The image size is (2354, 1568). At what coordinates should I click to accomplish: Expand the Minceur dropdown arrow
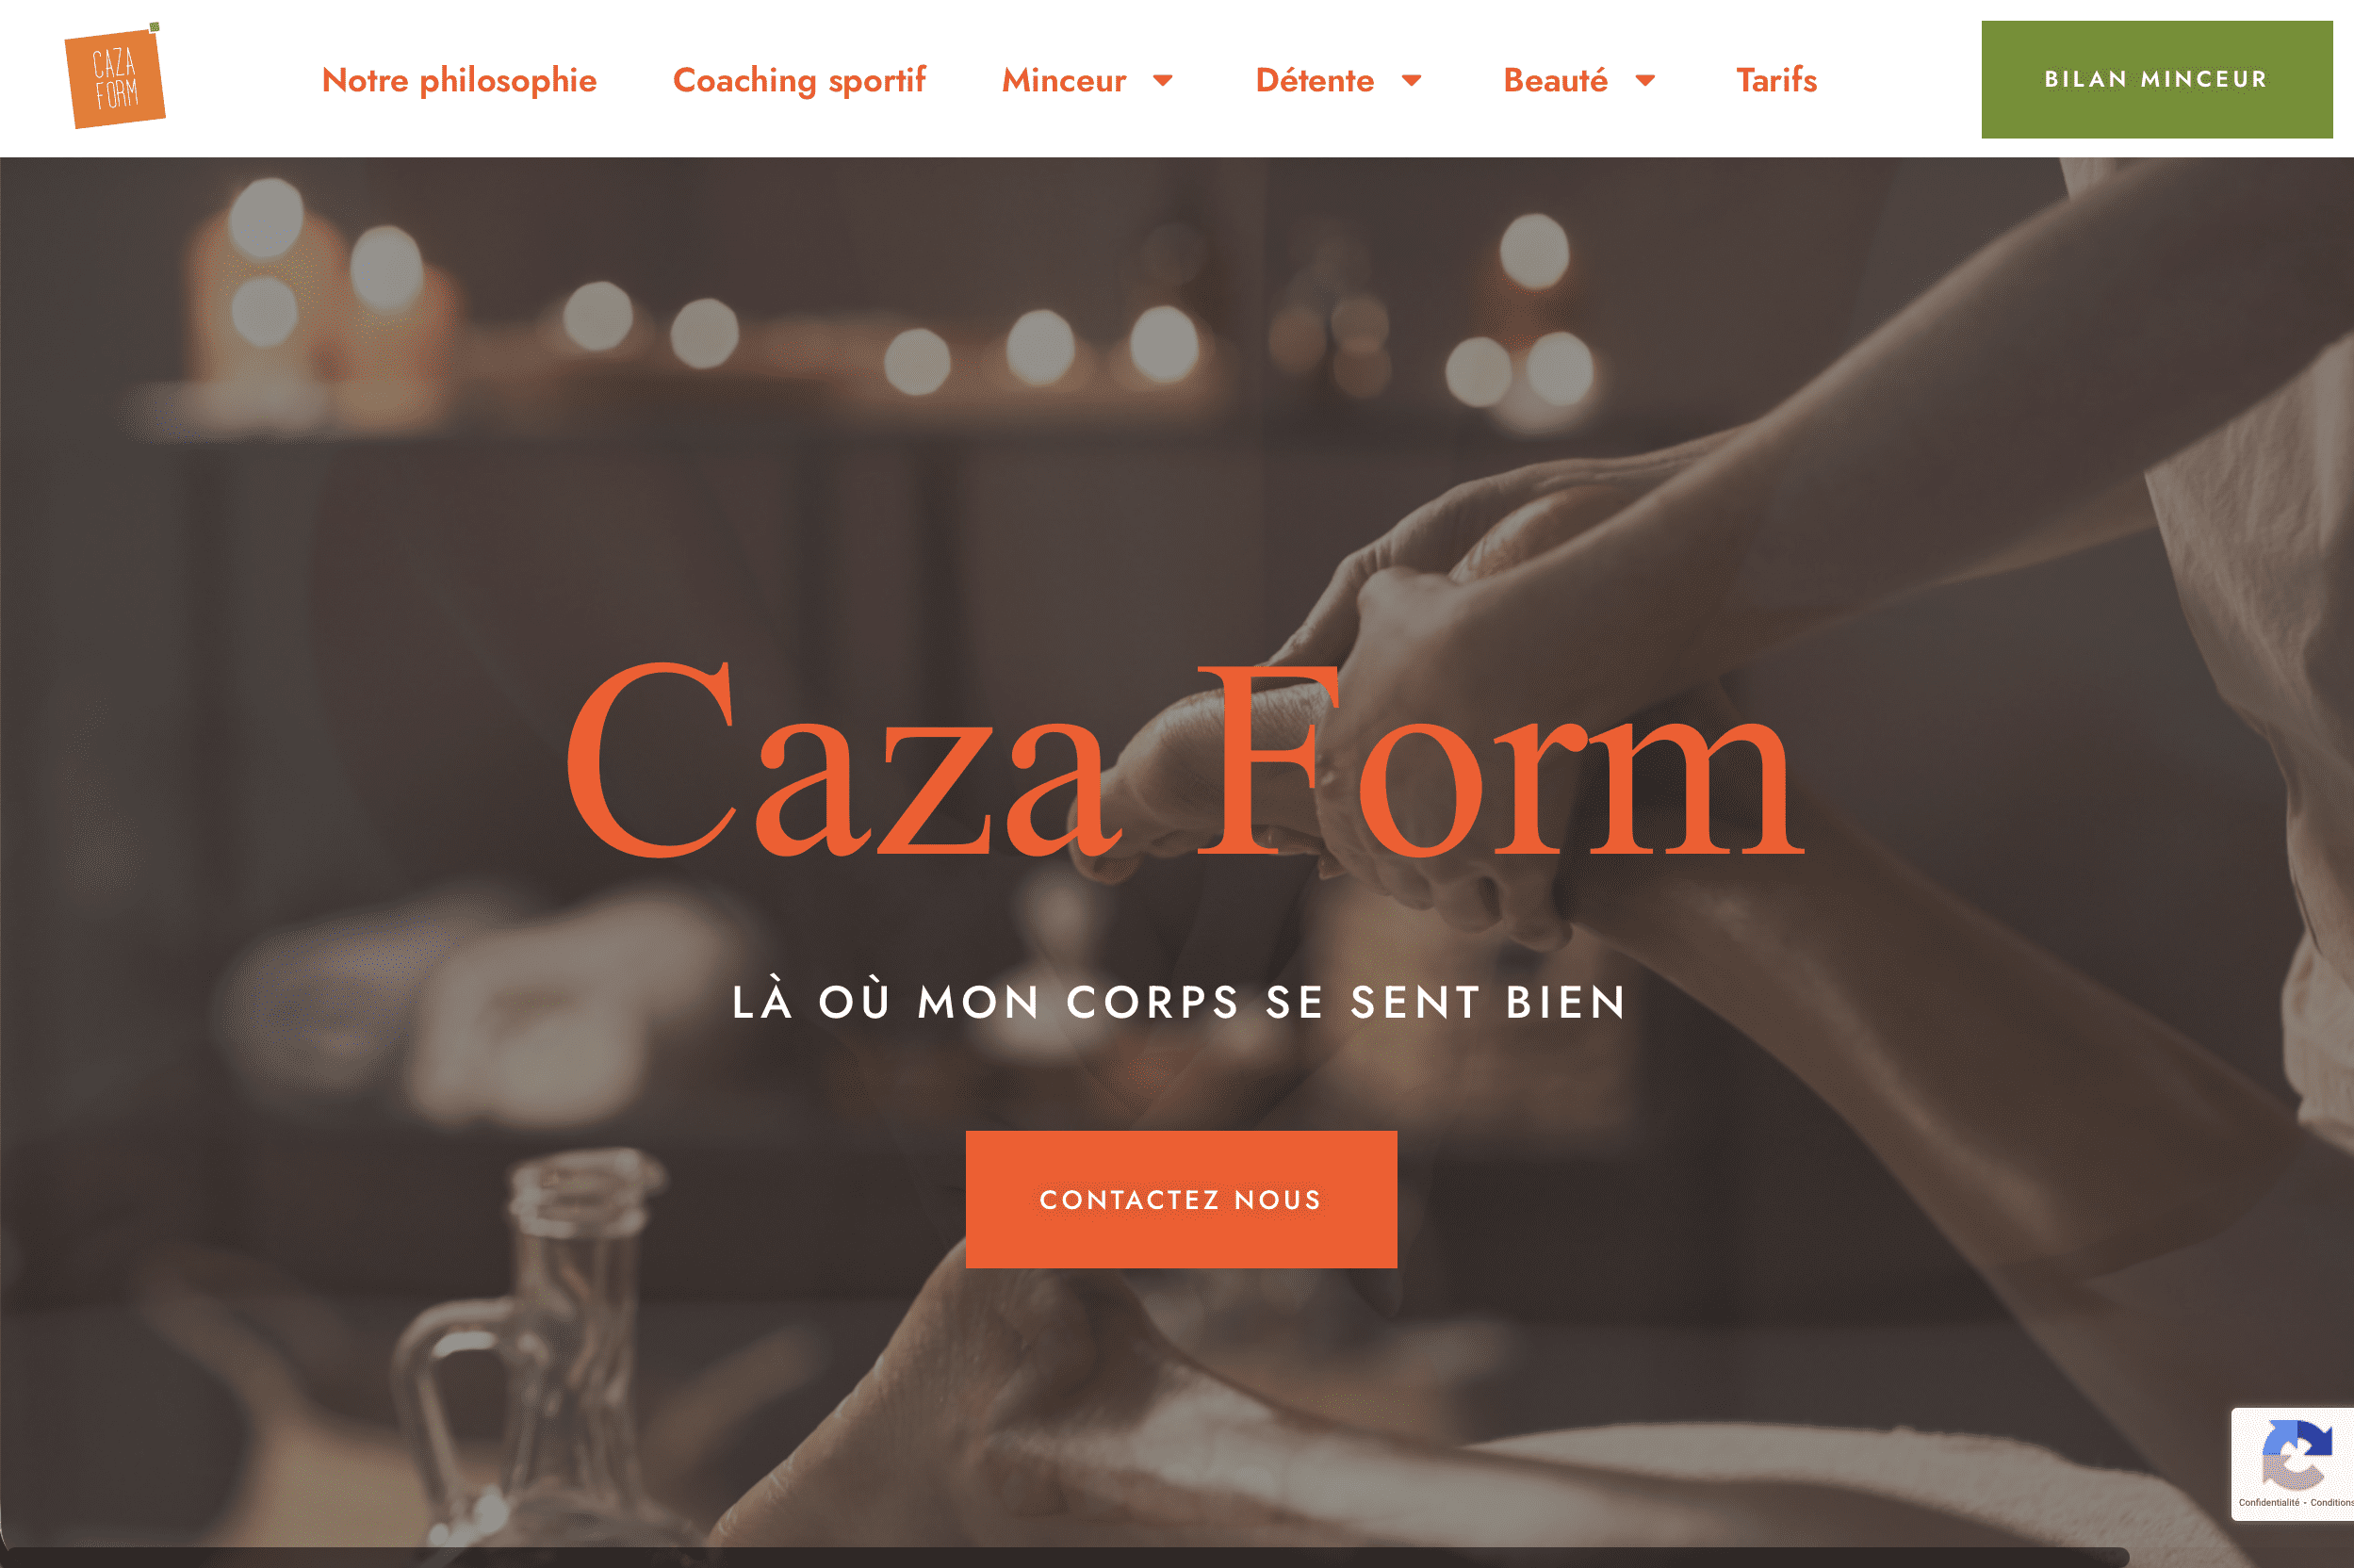[1162, 80]
